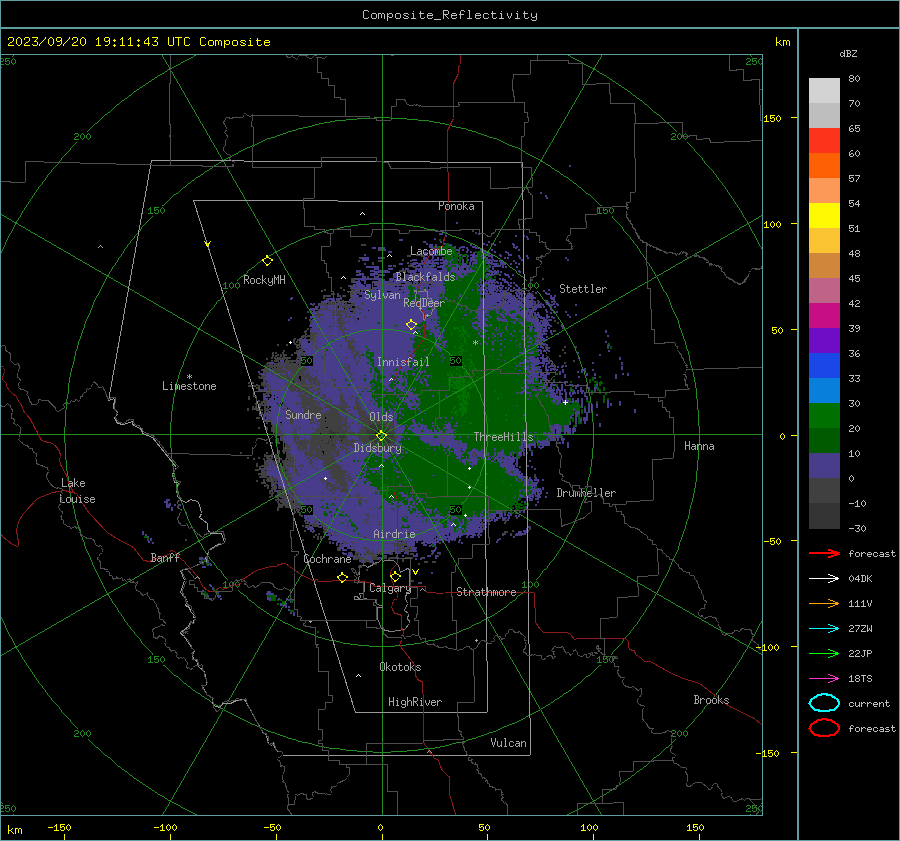Click the Lacombe town label
The image size is (900, 841).
[x=431, y=251]
